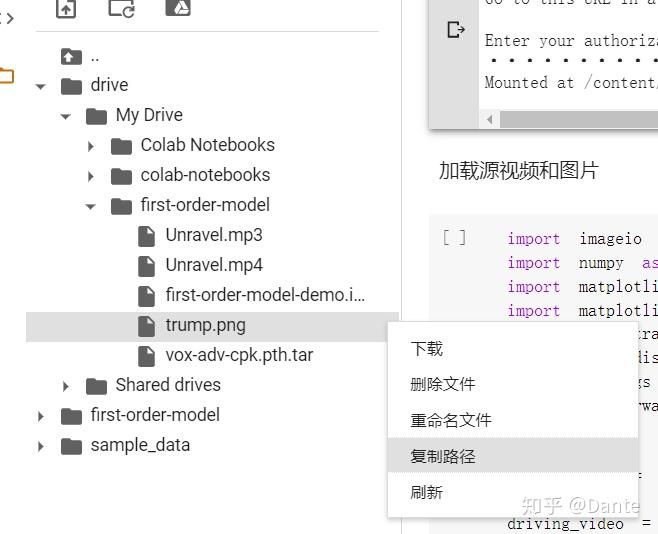Choose 下载 from the context menu
The image size is (658, 534).
coord(513,349)
